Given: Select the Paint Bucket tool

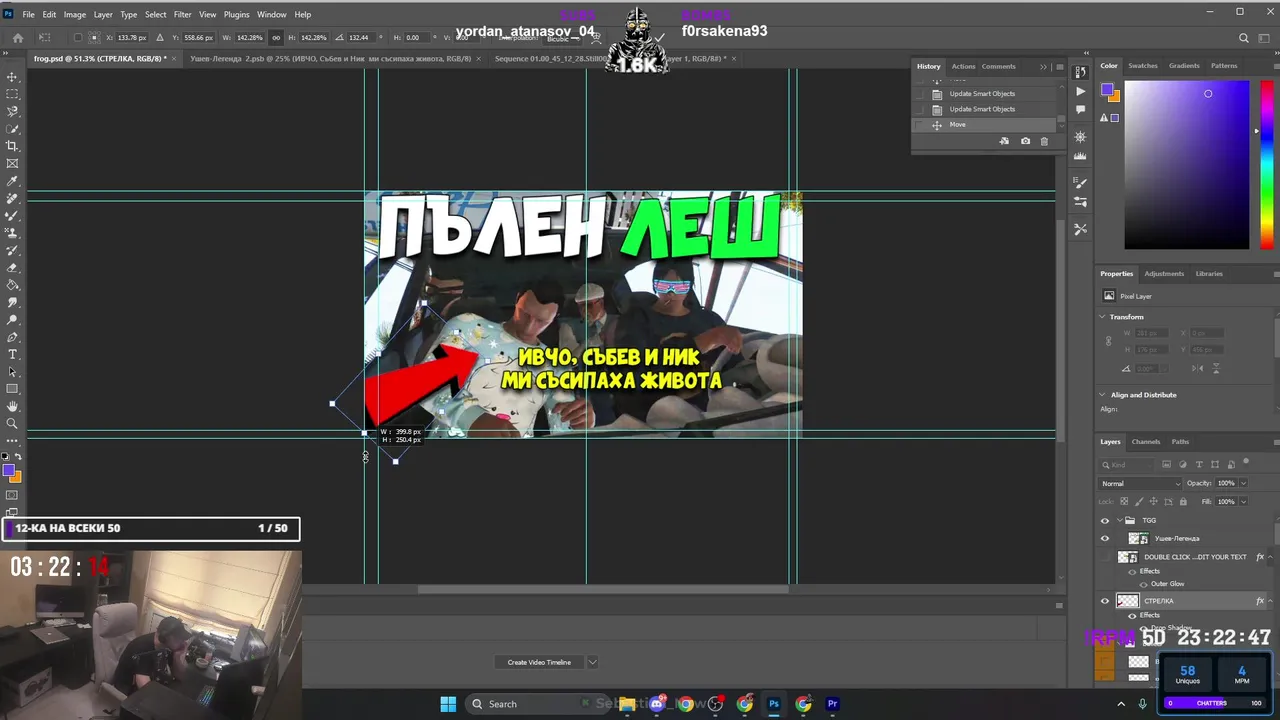Looking at the screenshot, I should [x=12, y=285].
